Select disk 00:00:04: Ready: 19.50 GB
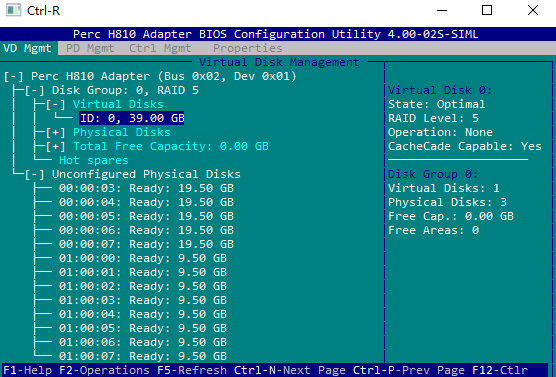556x377 pixels. pyautogui.click(x=146, y=203)
